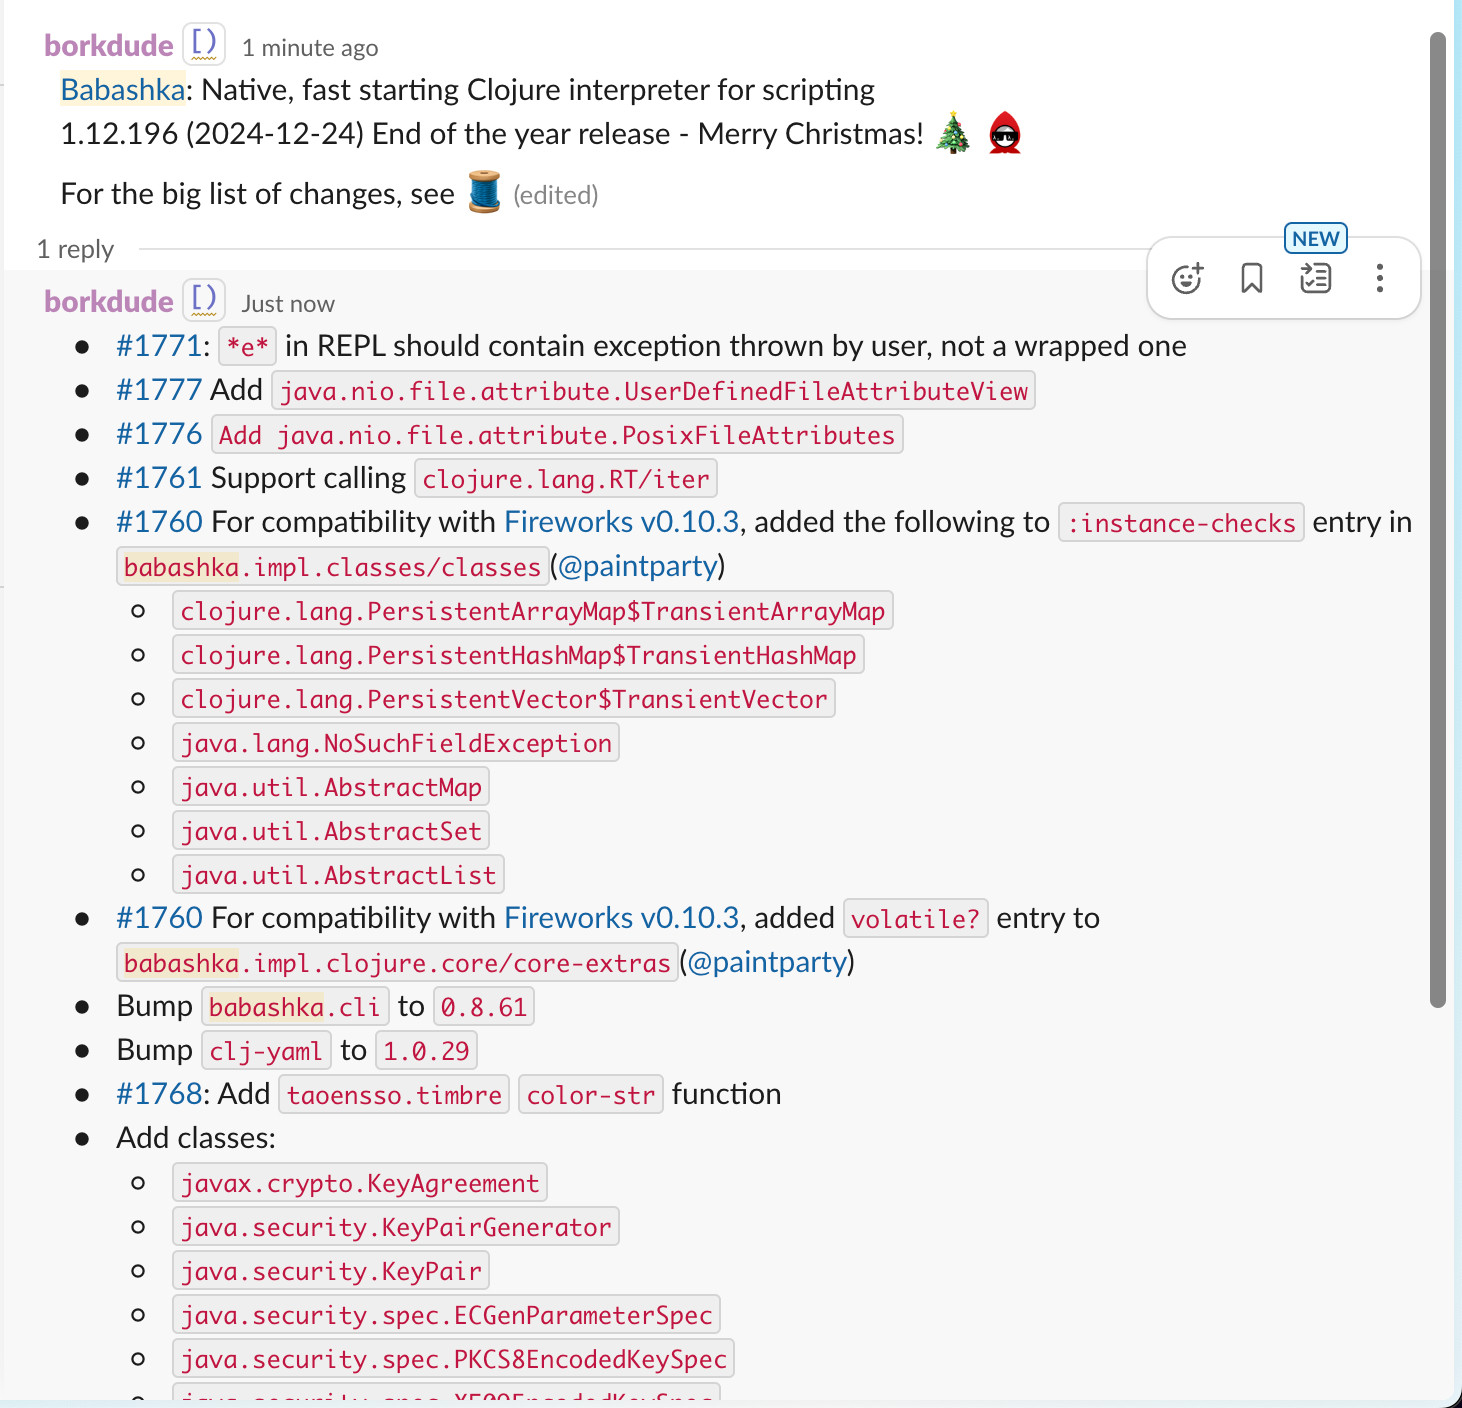Click the Christmas tree emoji

point(953,133)
